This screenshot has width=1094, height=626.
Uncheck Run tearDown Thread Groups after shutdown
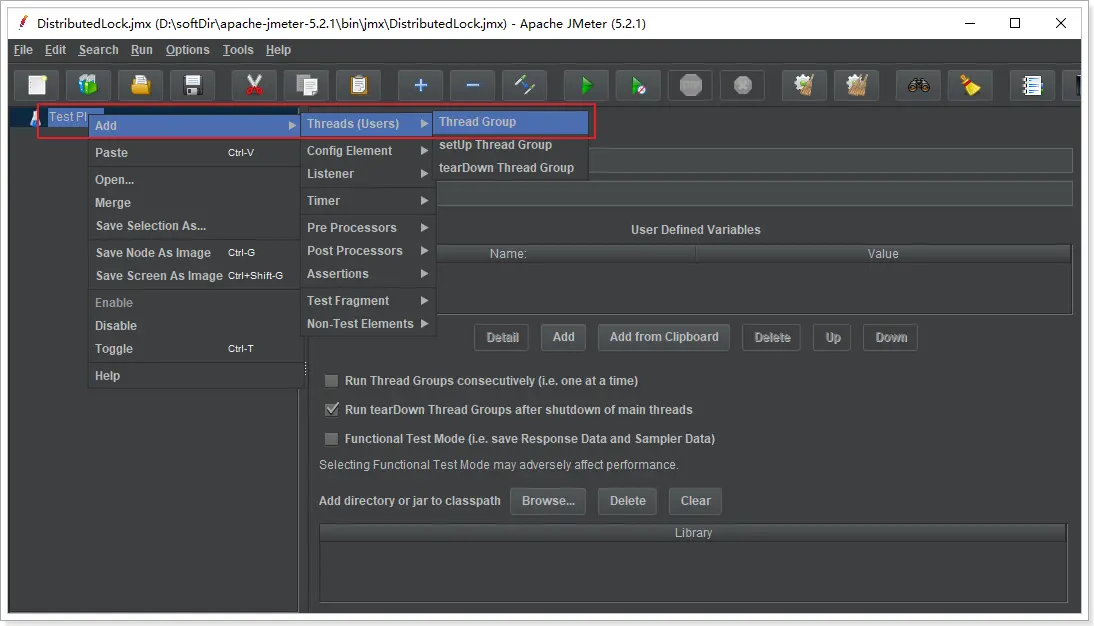[x=331, y=410]
